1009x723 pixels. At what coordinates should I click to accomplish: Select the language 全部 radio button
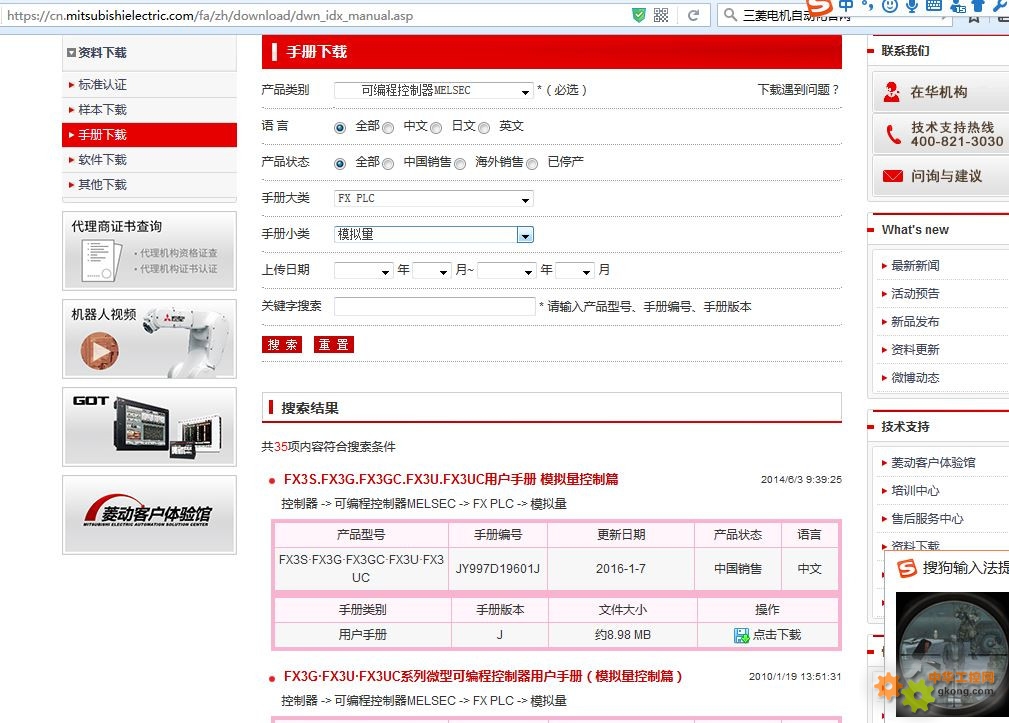click(340, 128)
